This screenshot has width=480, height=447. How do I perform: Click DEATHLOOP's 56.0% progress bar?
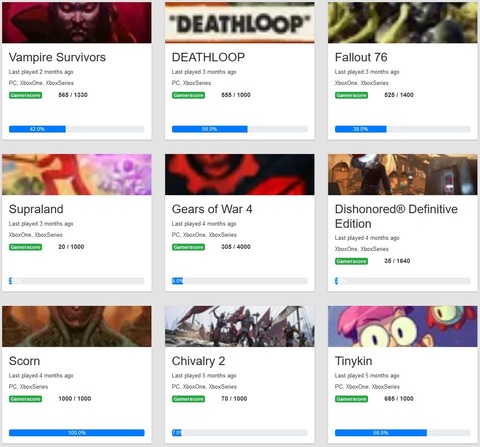click(240, 129)
